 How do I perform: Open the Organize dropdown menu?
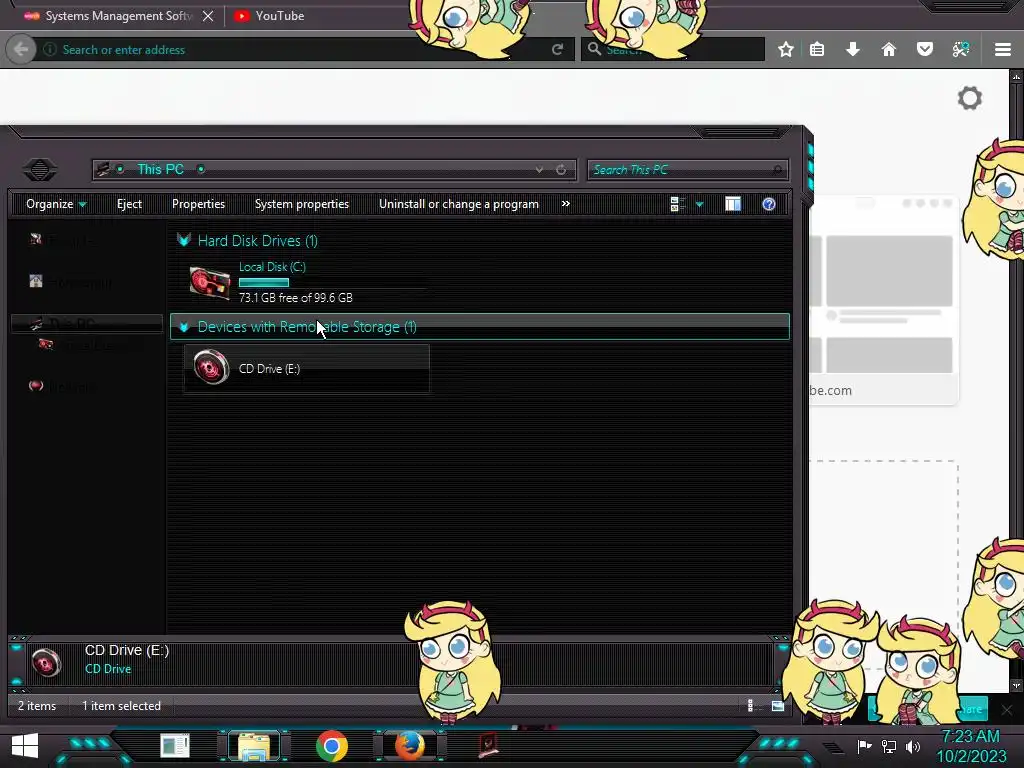tap(56, 204)
